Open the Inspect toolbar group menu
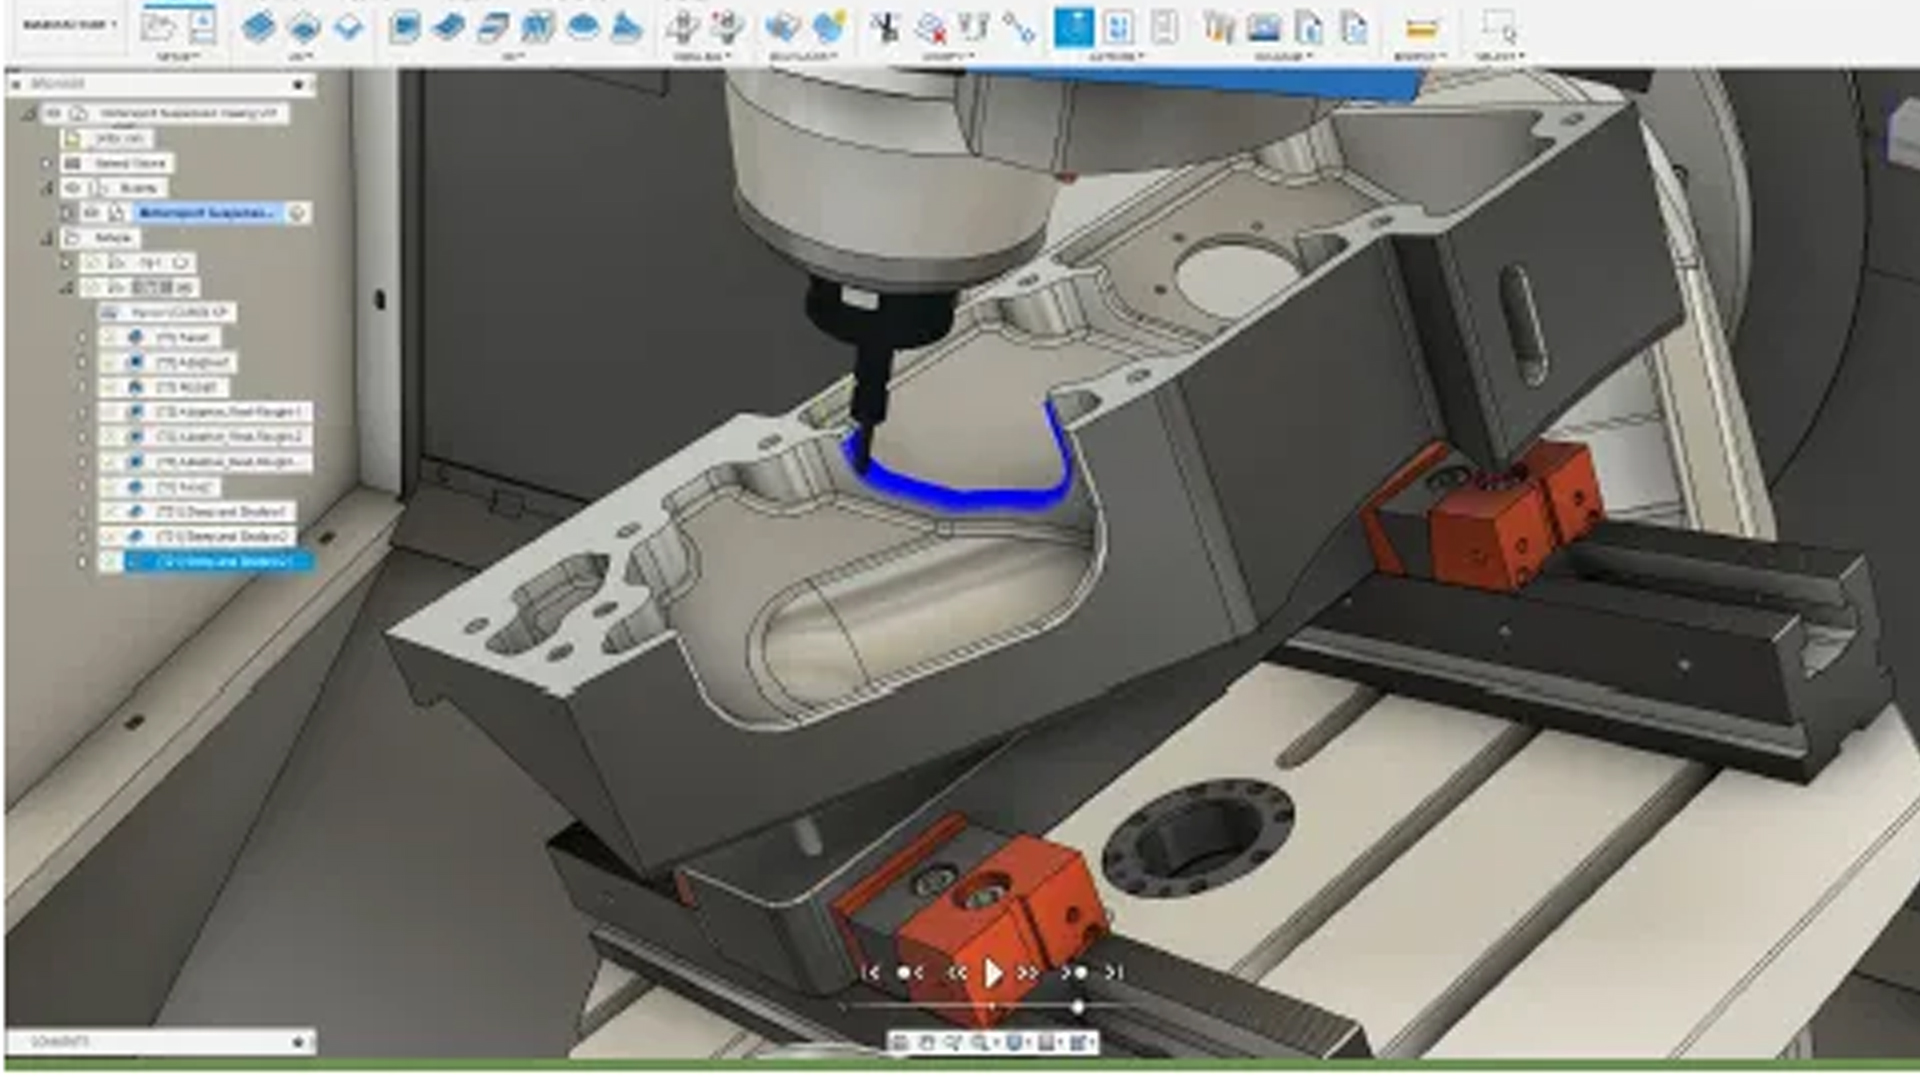This screenshot has width=1920, height=1080. (x=1420, y=57)
